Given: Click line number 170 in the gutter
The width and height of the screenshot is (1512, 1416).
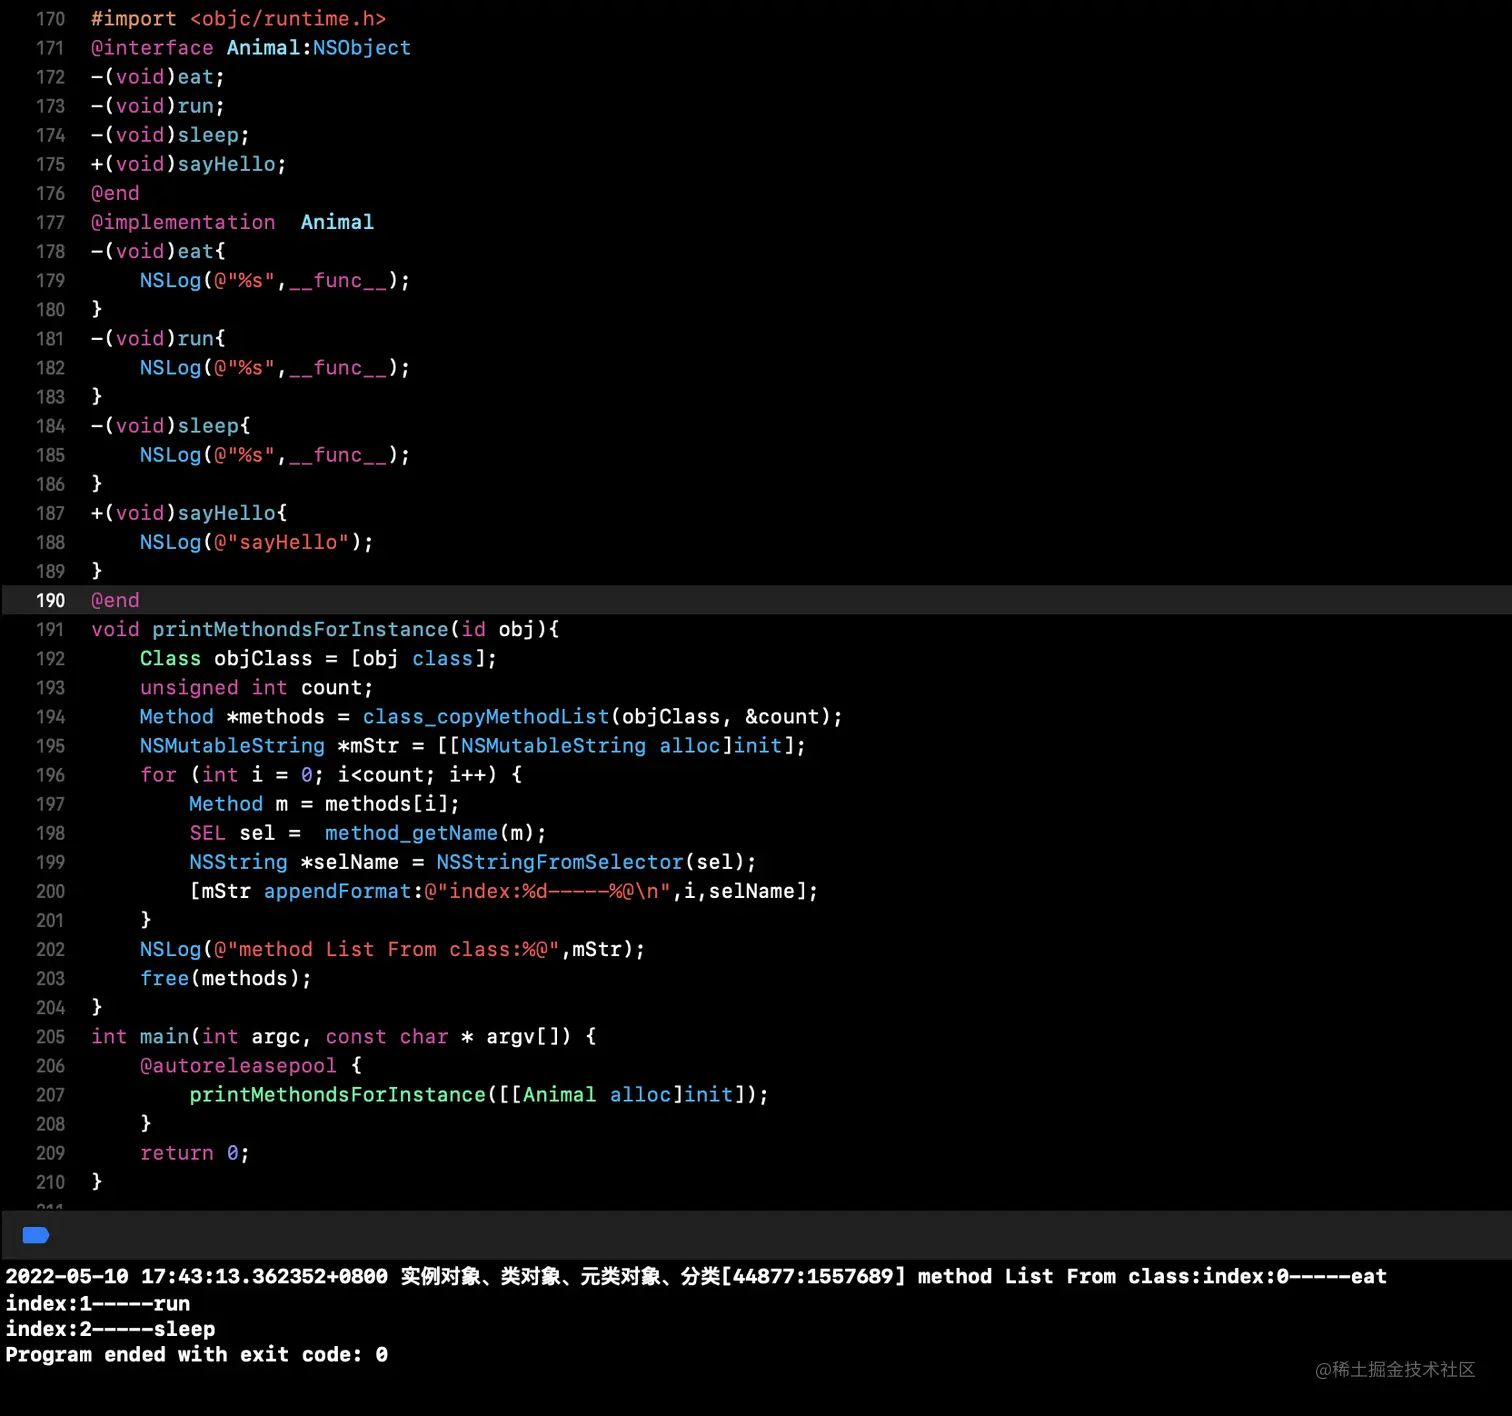Looking at the screenshot, I should coord(50,19).
